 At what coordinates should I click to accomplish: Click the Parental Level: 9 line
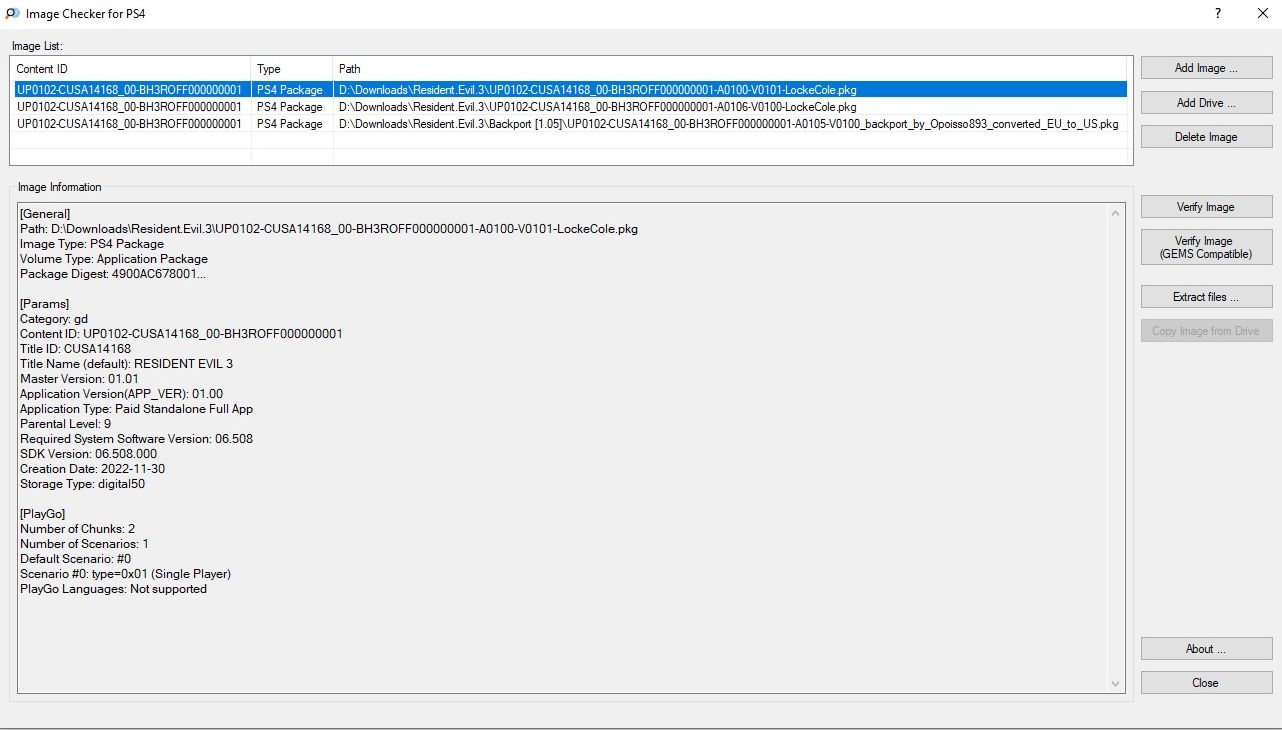pos(65,424)
